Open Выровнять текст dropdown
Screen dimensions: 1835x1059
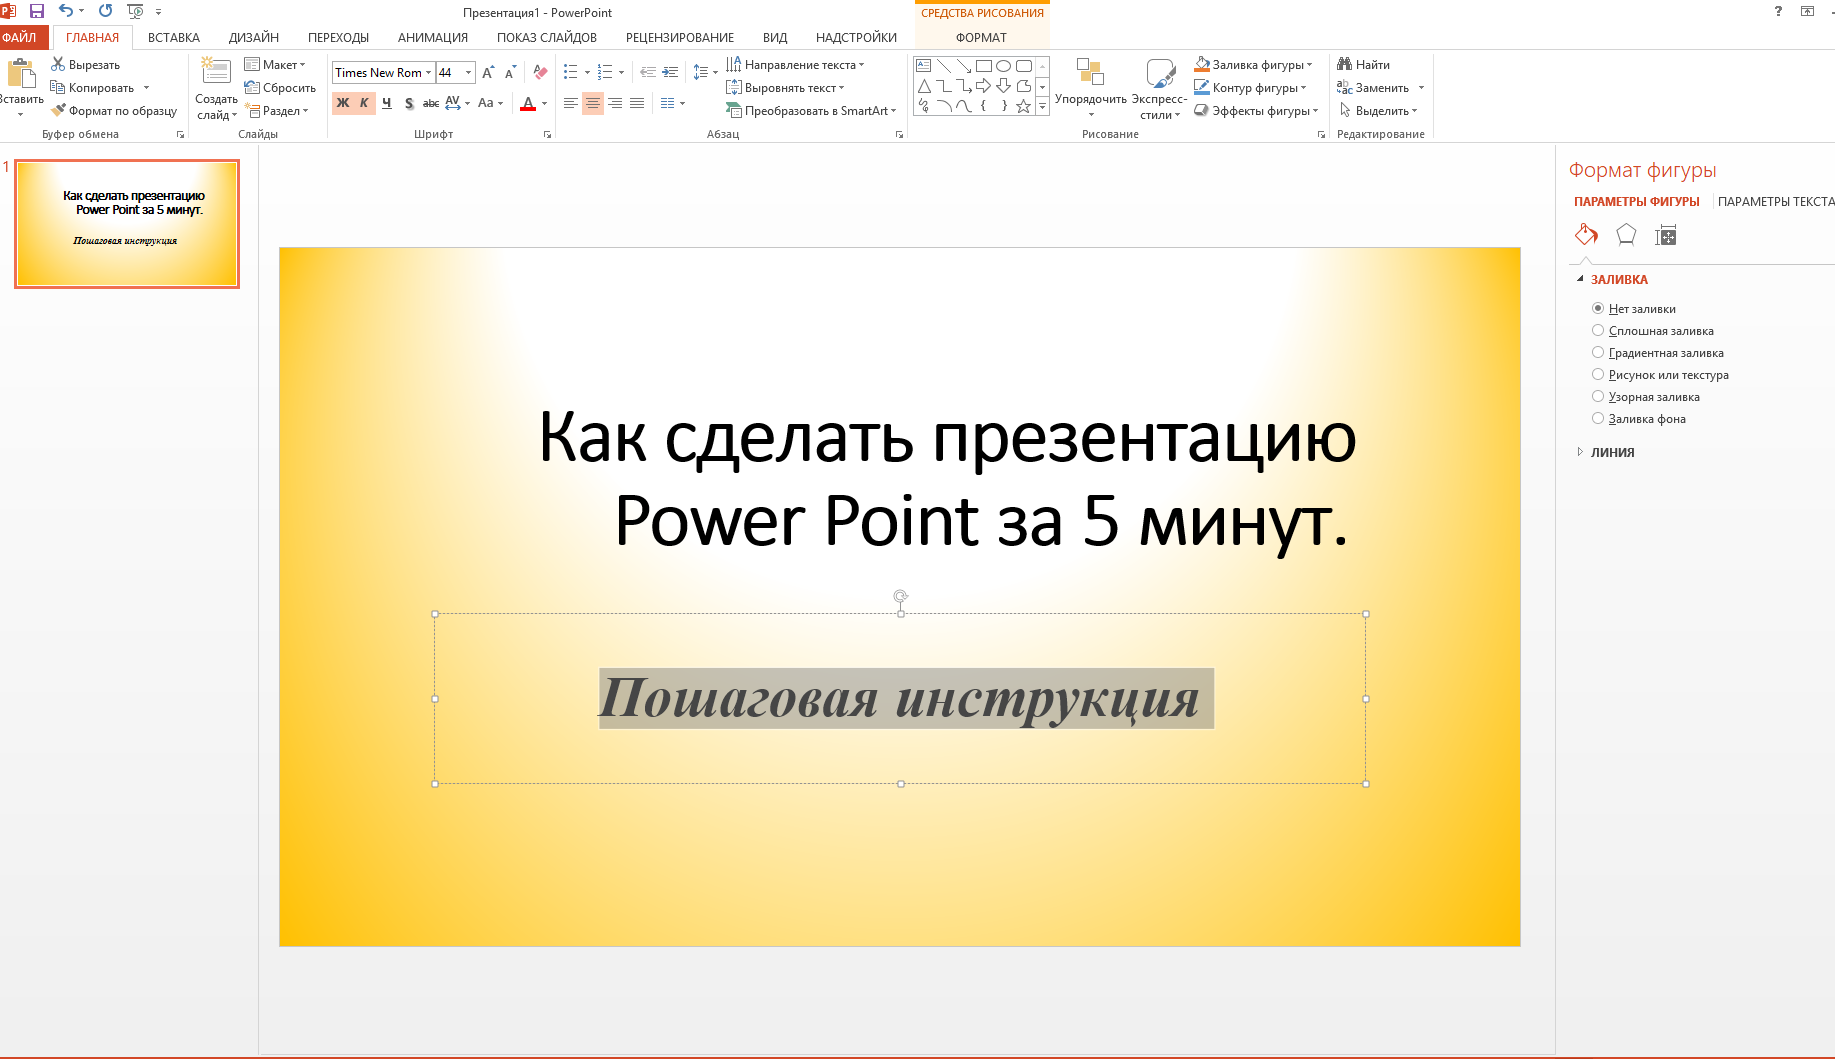785,88
